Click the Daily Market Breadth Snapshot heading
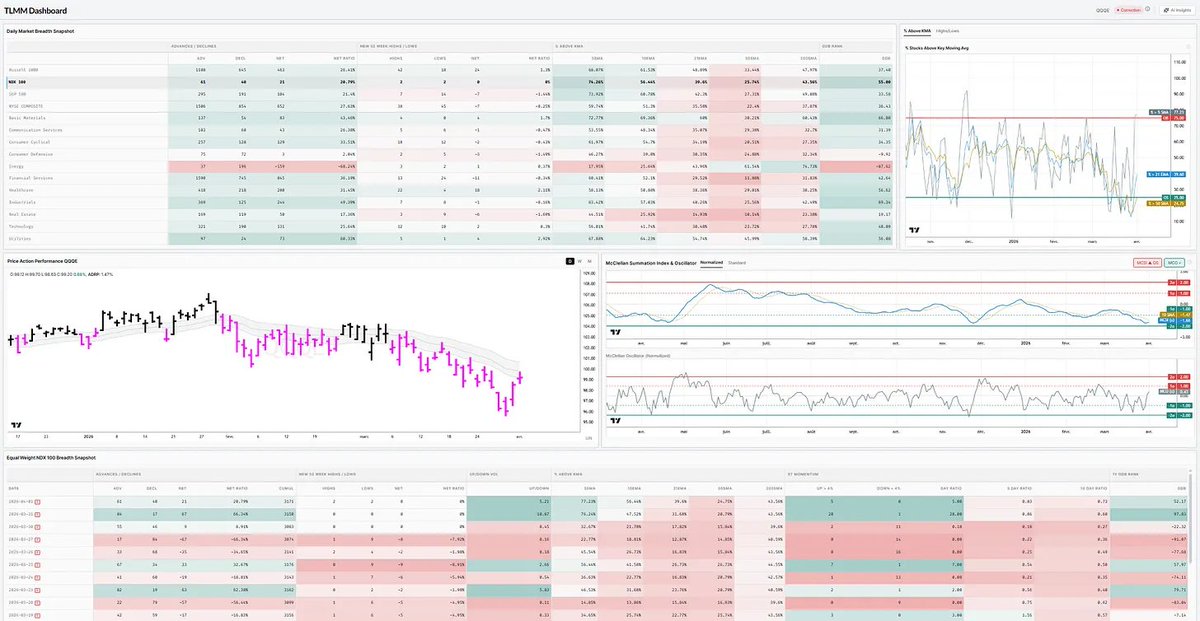The width and height of the screenshot is (1200, 621). 41,31
